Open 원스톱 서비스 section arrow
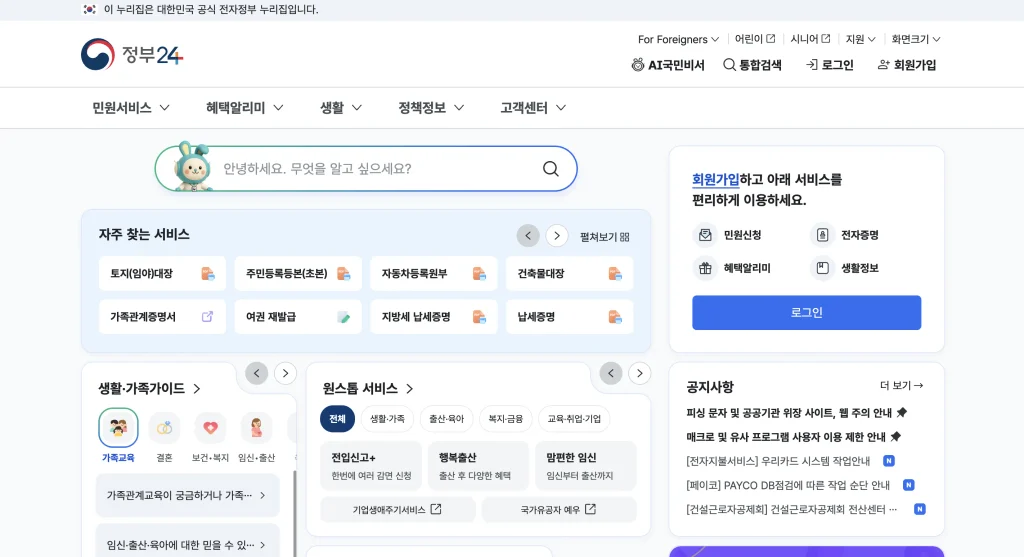This screenshot has width=1024, height=557. (x=409, y=389)
